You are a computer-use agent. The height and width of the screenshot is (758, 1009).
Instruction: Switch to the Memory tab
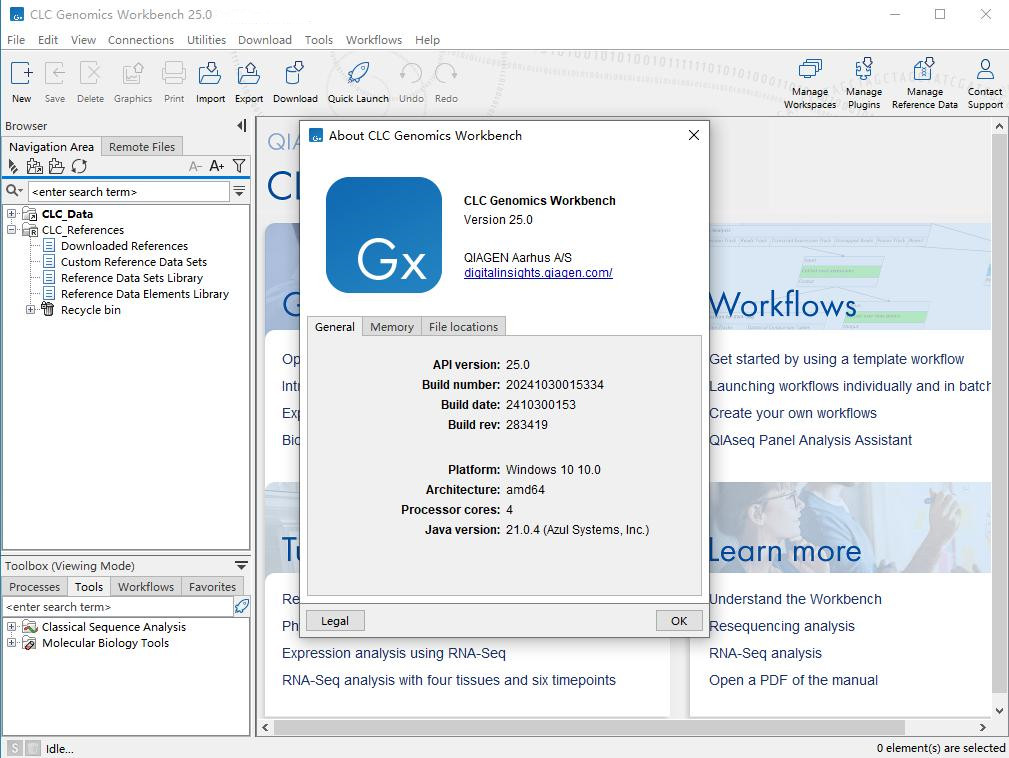[x=392, y=327]
